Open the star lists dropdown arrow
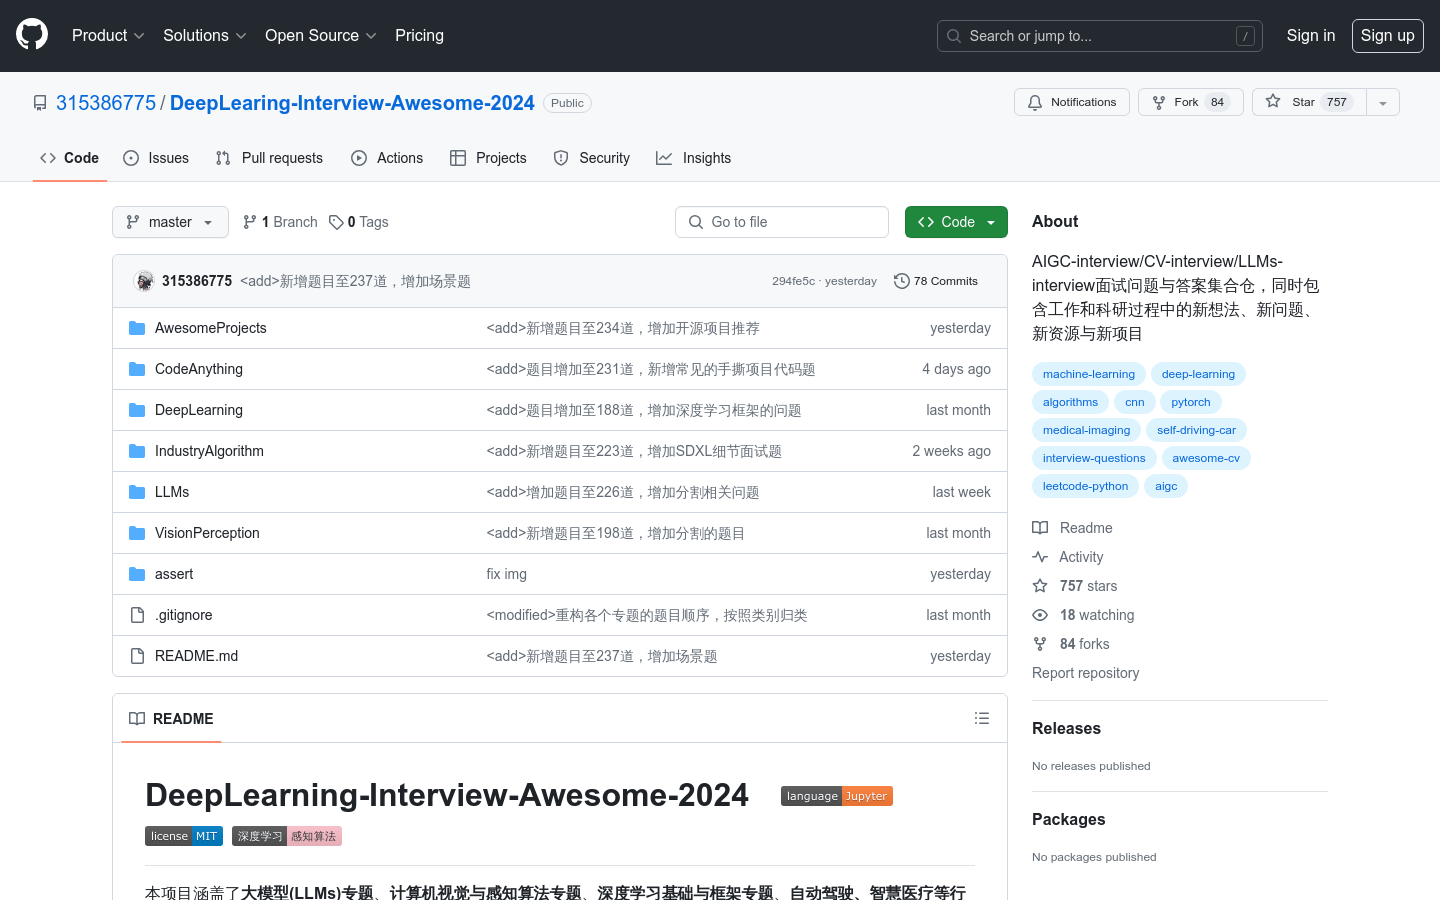1440x900 pixels. tap(1383, 102)
